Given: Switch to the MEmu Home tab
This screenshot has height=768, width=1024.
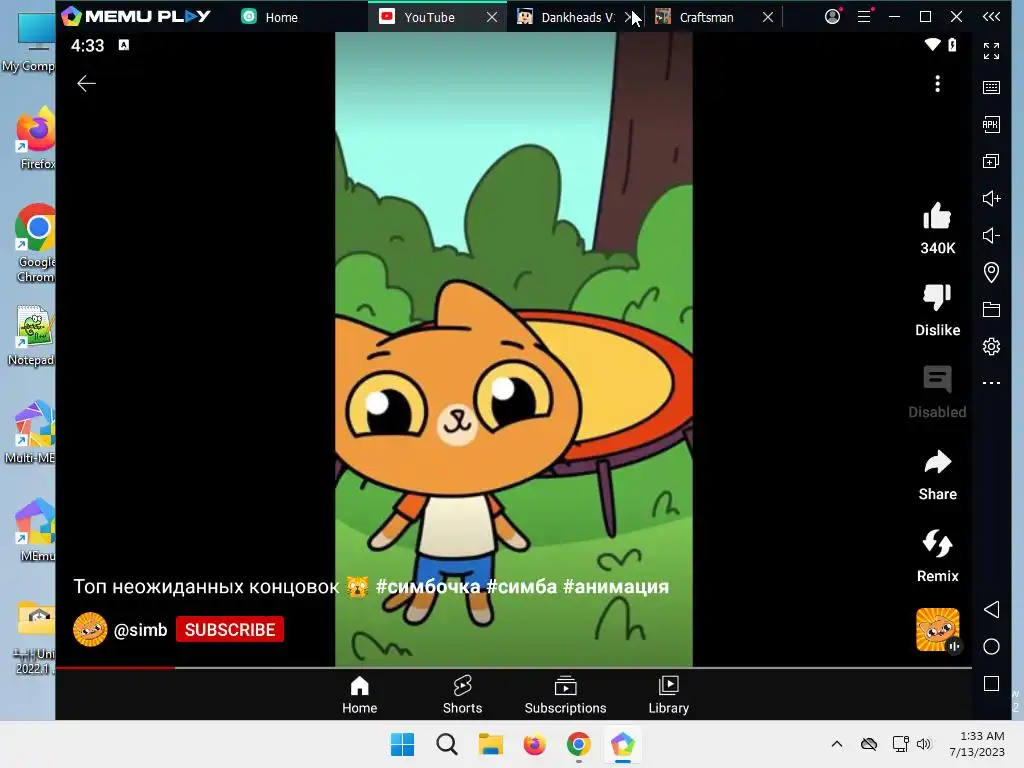Looking at the screenshot, I should (270, 17).
